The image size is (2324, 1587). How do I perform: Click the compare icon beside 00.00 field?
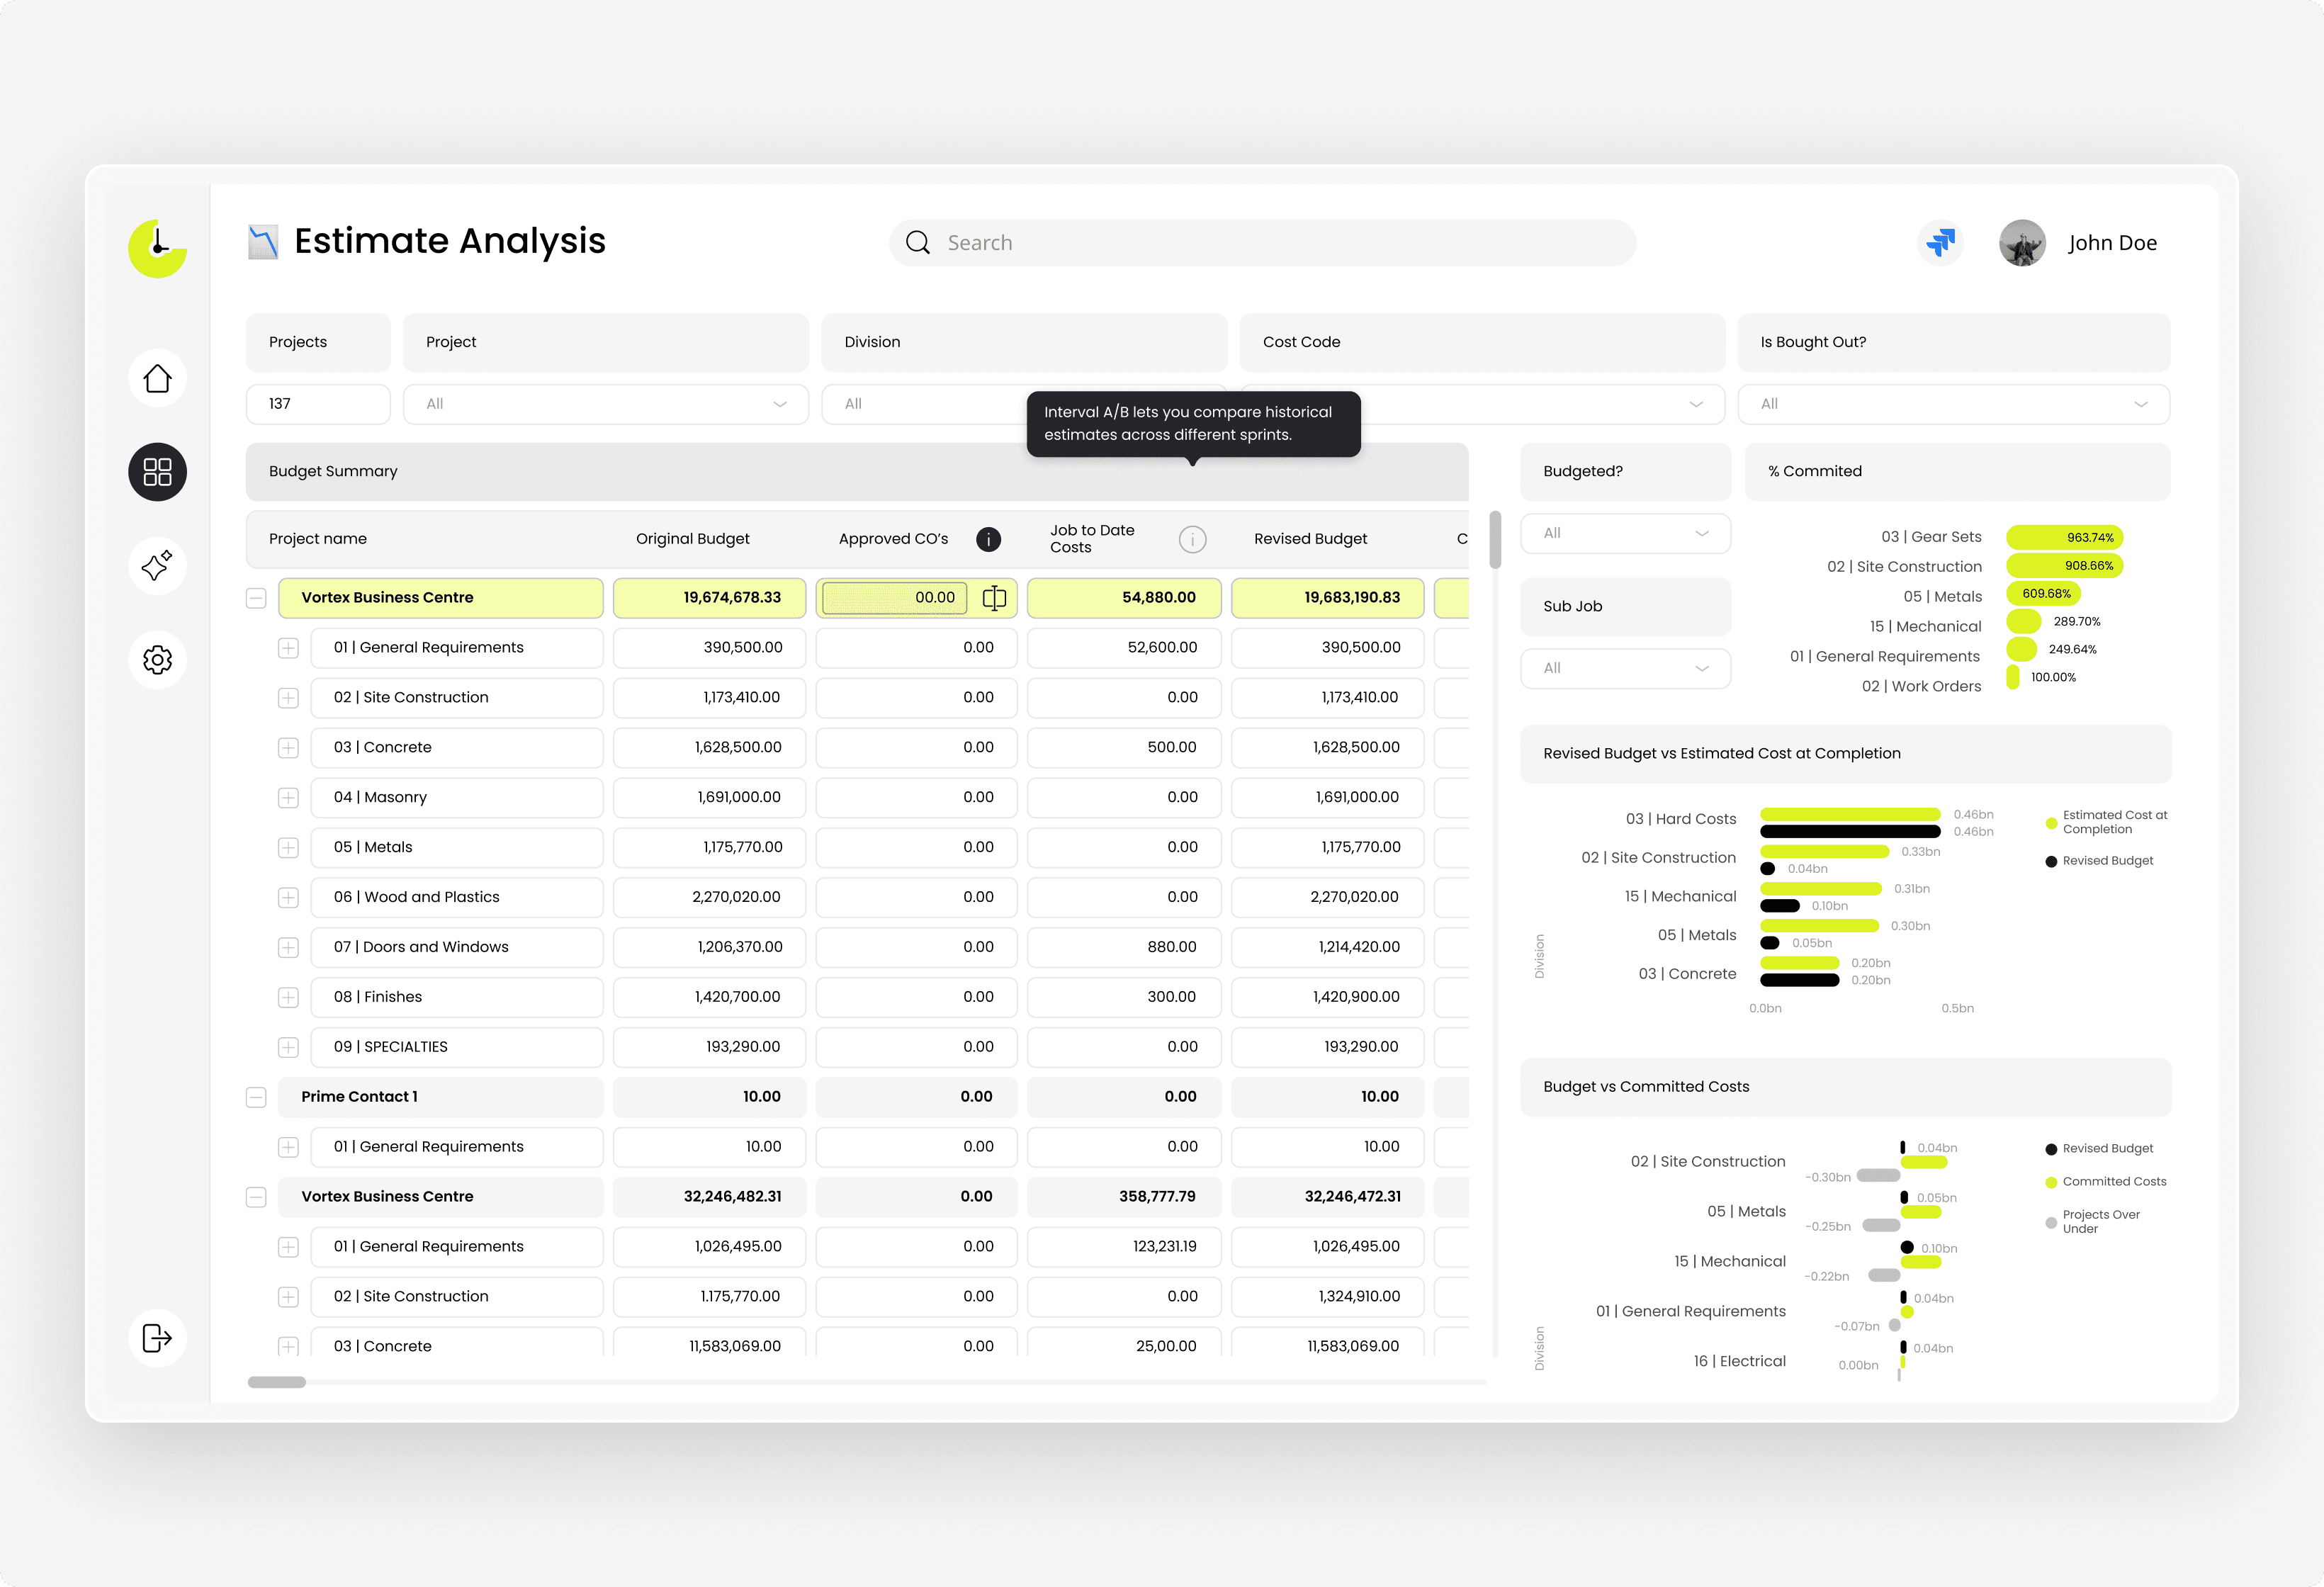[994, 598]
